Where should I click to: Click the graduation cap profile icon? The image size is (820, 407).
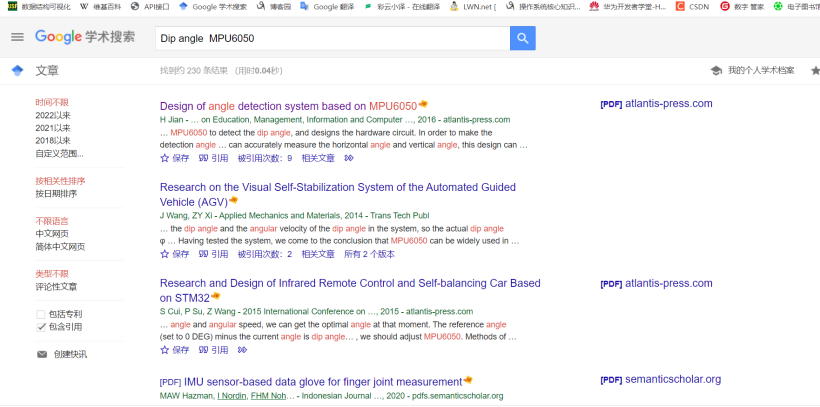click(x=716, y=71)
